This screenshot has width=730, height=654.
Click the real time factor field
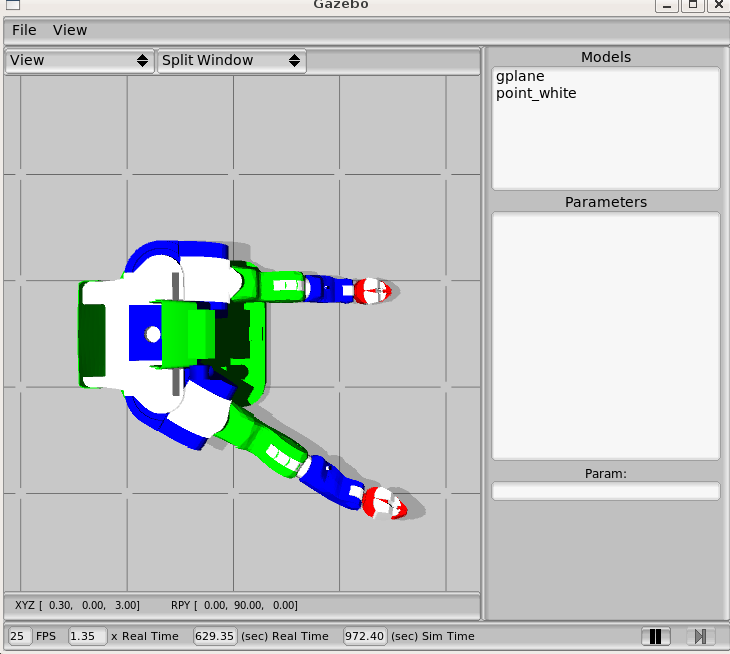click(x=87, y=636)
